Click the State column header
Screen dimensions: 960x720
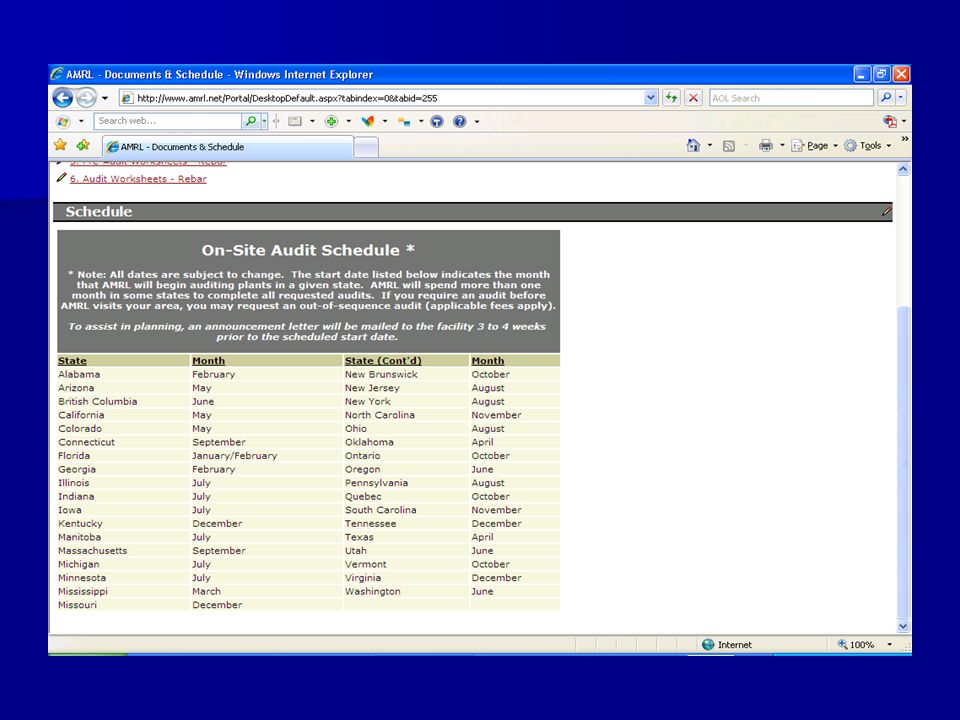72,361
